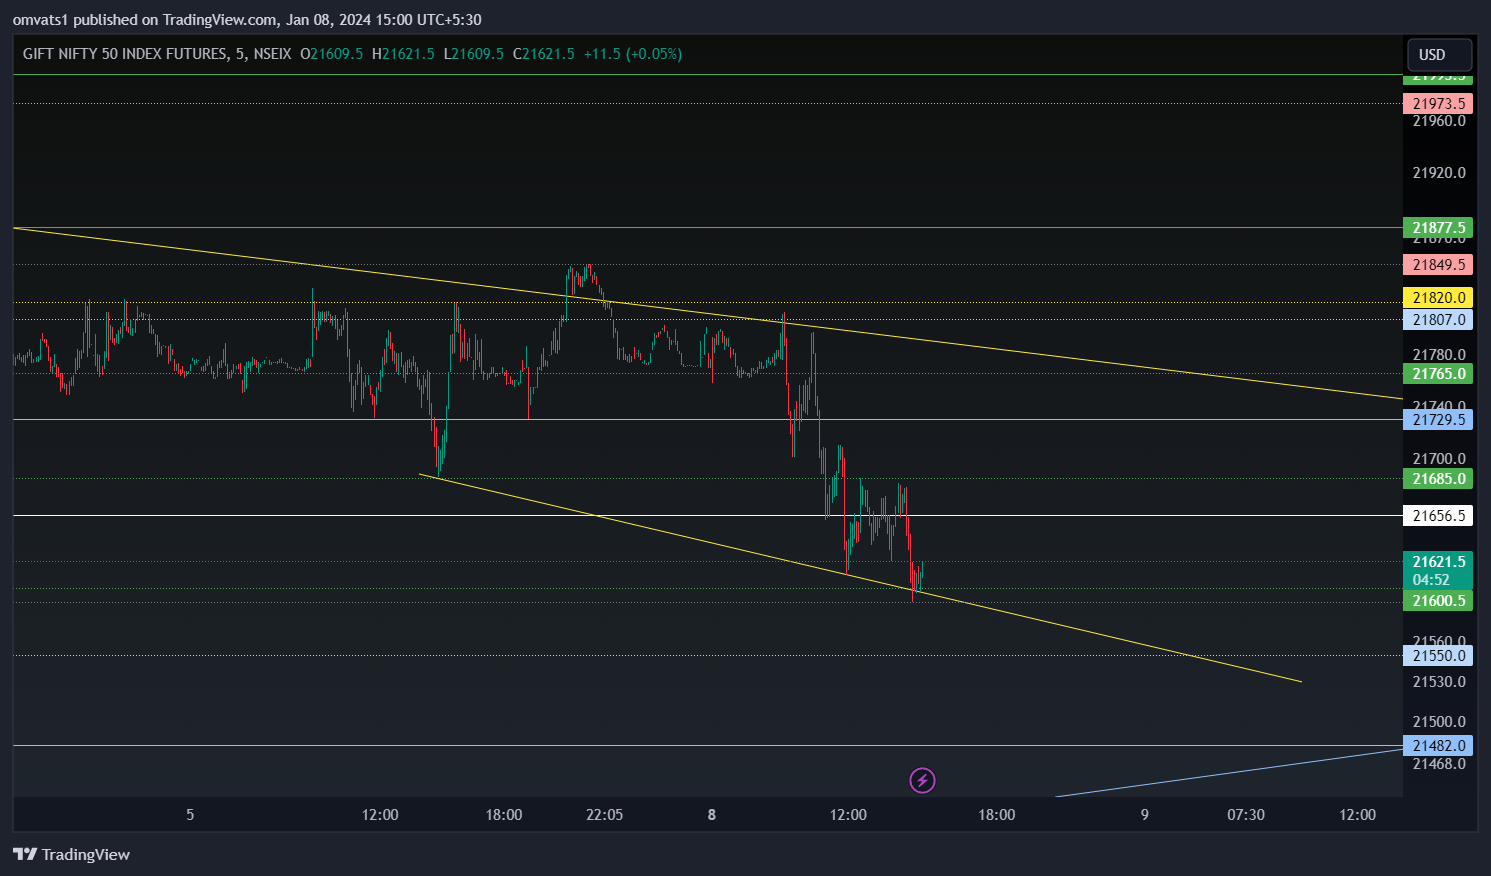The width and height of the screenshot is (1491, 876).
Task: Click the date 9 time axis label
Action: [x=1145, y=815]
